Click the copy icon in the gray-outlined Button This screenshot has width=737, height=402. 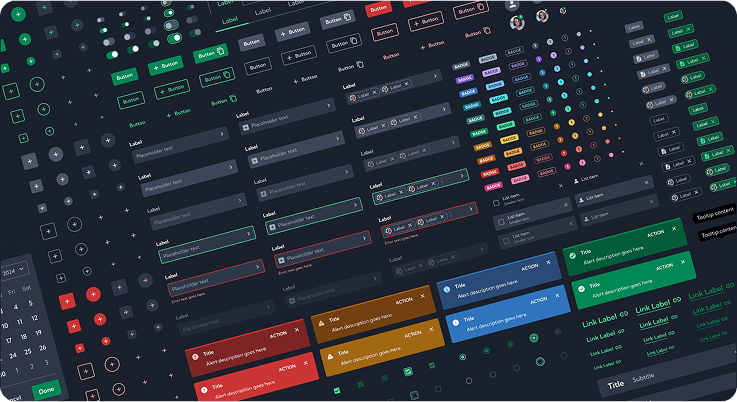pyautogui.click(x=354, y=41)
